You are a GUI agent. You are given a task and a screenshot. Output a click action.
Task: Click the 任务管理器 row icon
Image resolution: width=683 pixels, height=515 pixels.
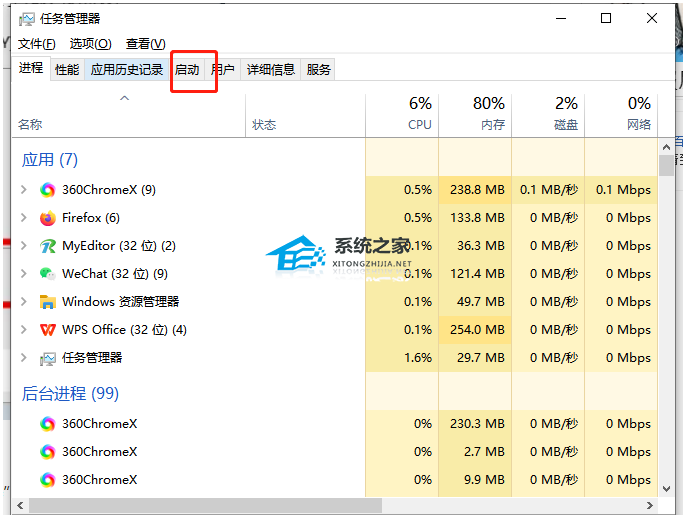pos(47,358)
